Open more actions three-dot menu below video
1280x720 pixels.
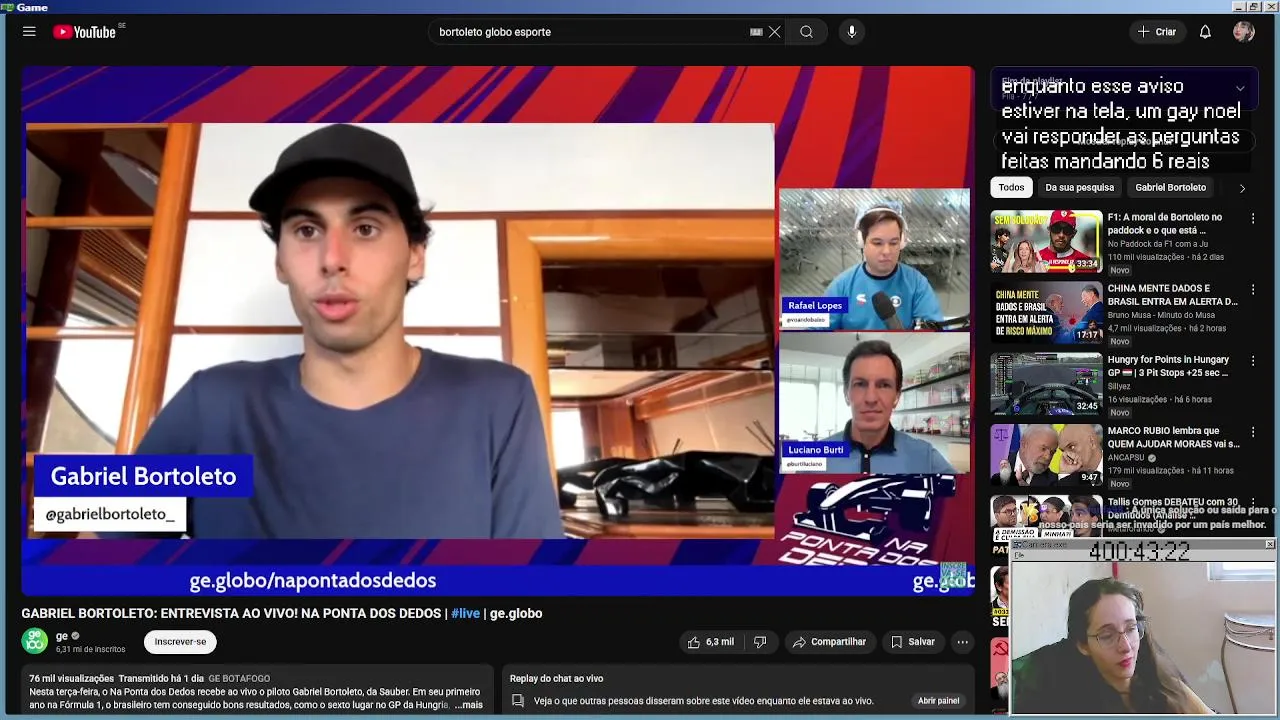(x=962, y=642)
